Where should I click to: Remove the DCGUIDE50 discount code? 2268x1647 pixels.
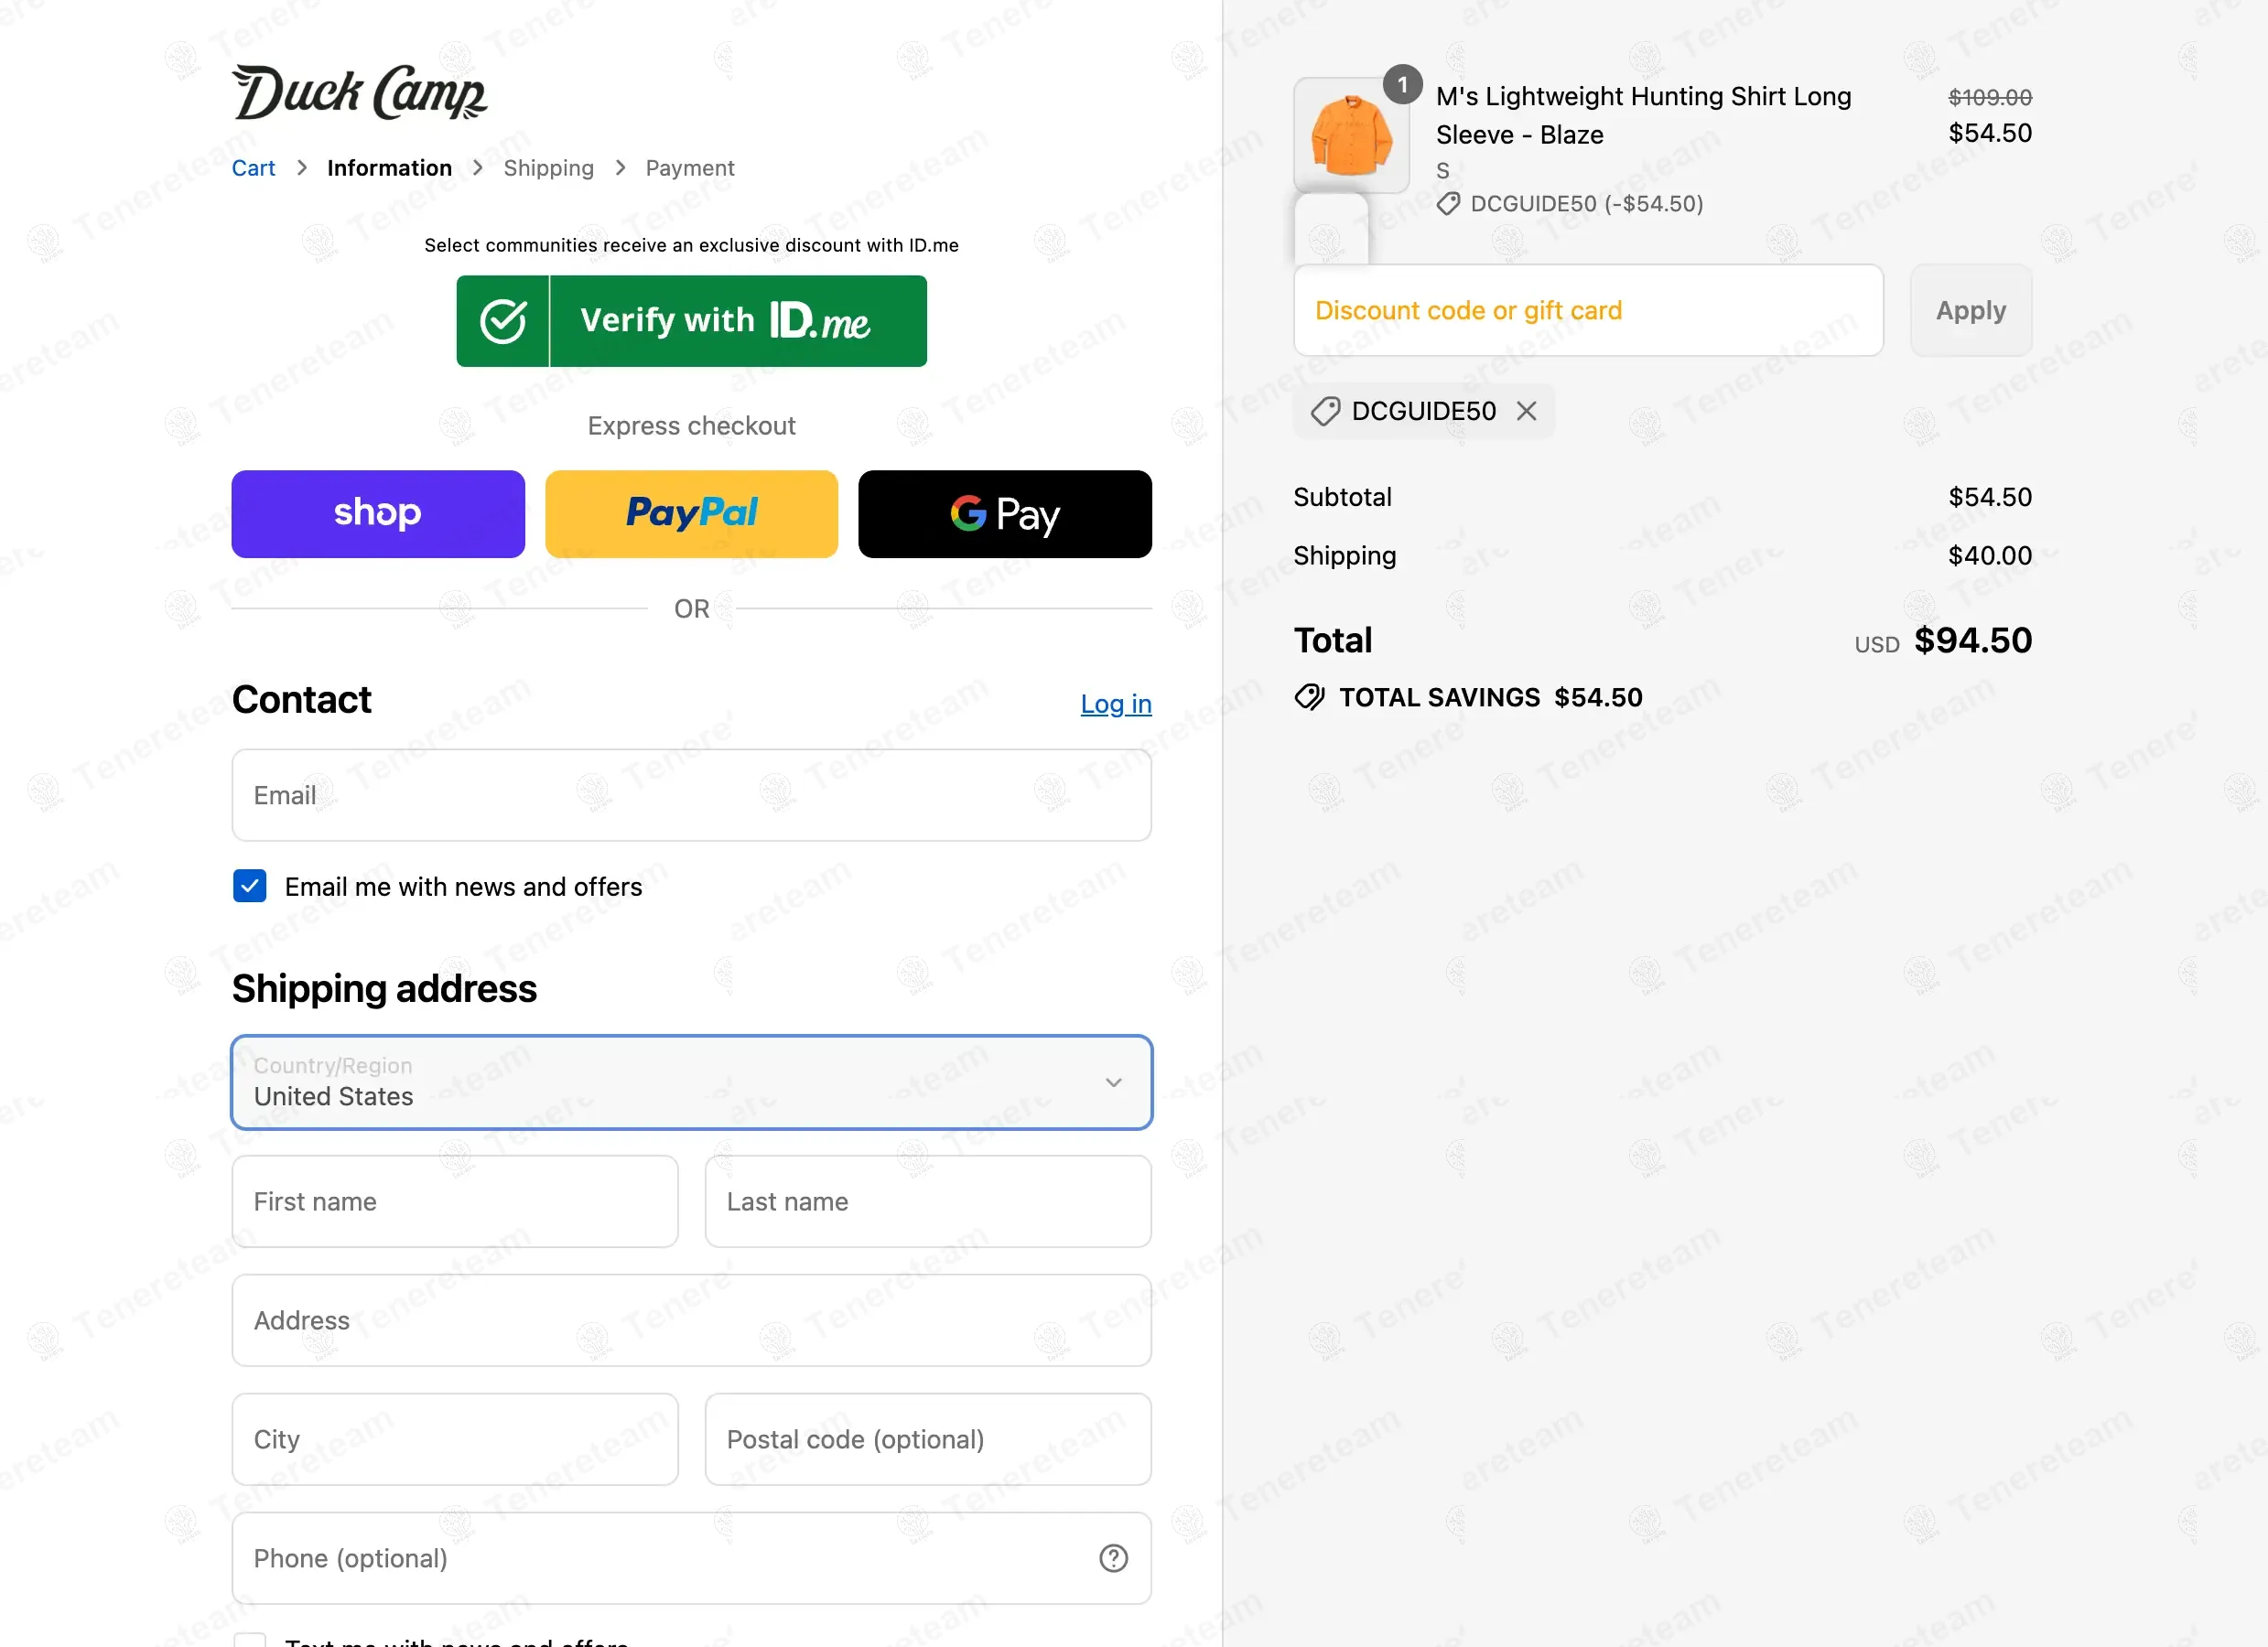pyautogui.click(x=1526, y=411)
